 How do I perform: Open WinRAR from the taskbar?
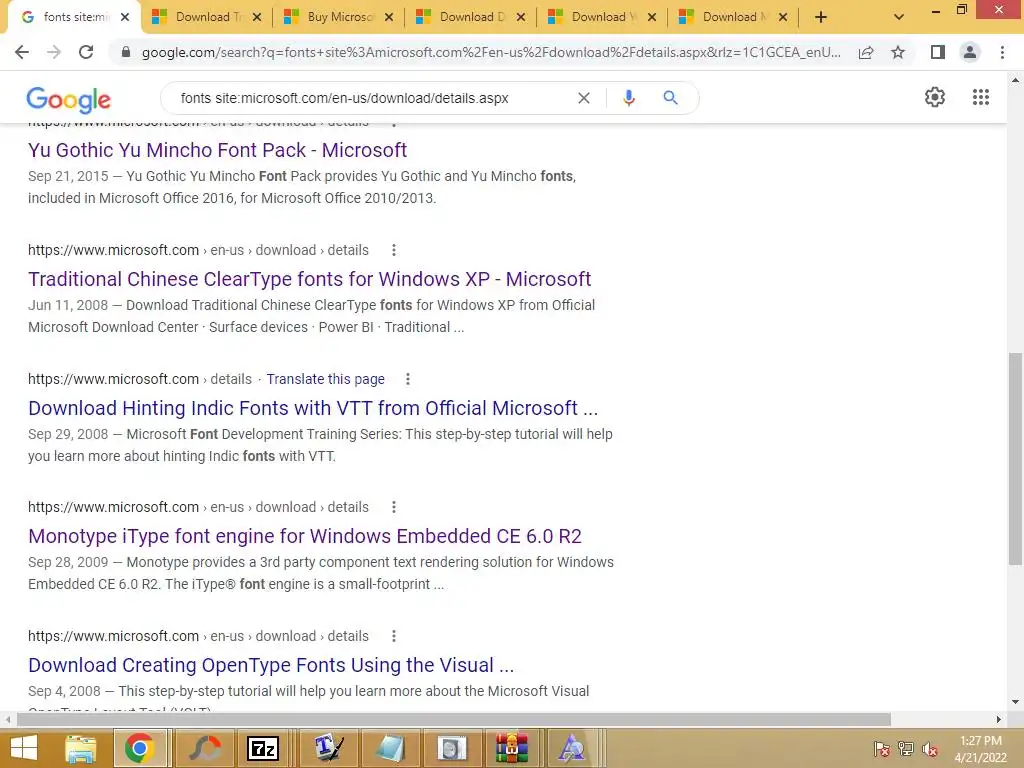[x=511, y=748]
